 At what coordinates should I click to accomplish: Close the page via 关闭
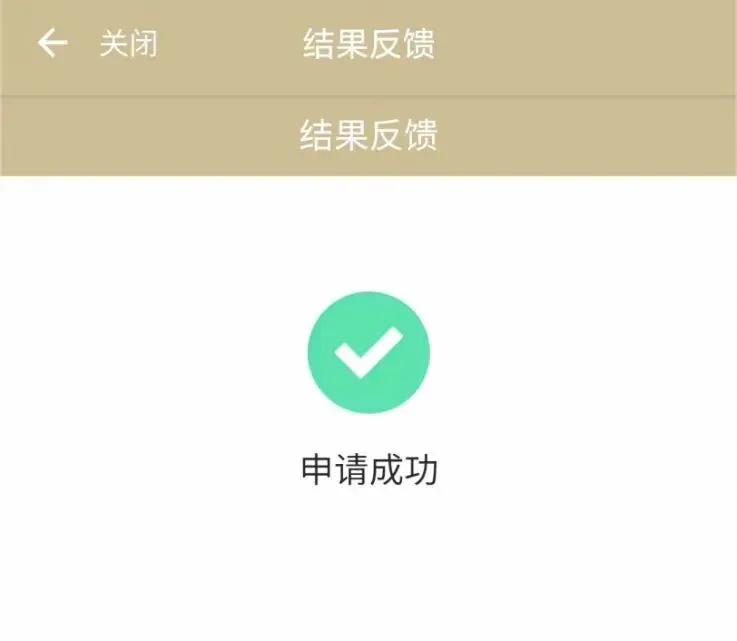[x=128, y=43]
